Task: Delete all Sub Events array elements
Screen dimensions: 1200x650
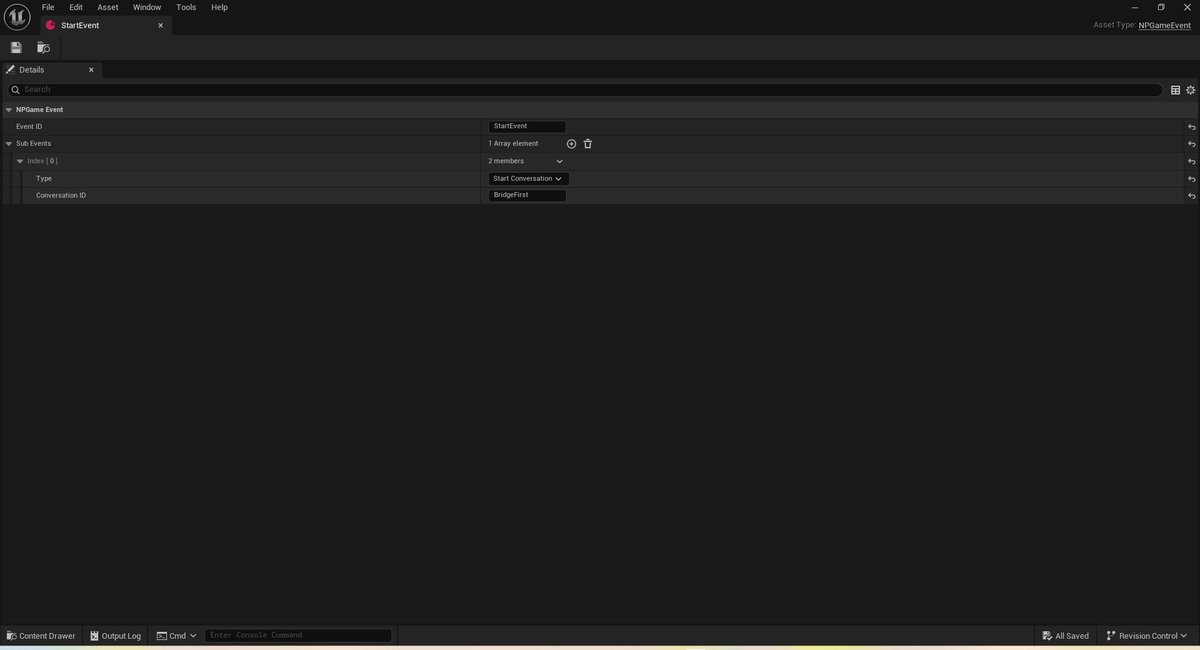Action: click(x=588, y=143)
